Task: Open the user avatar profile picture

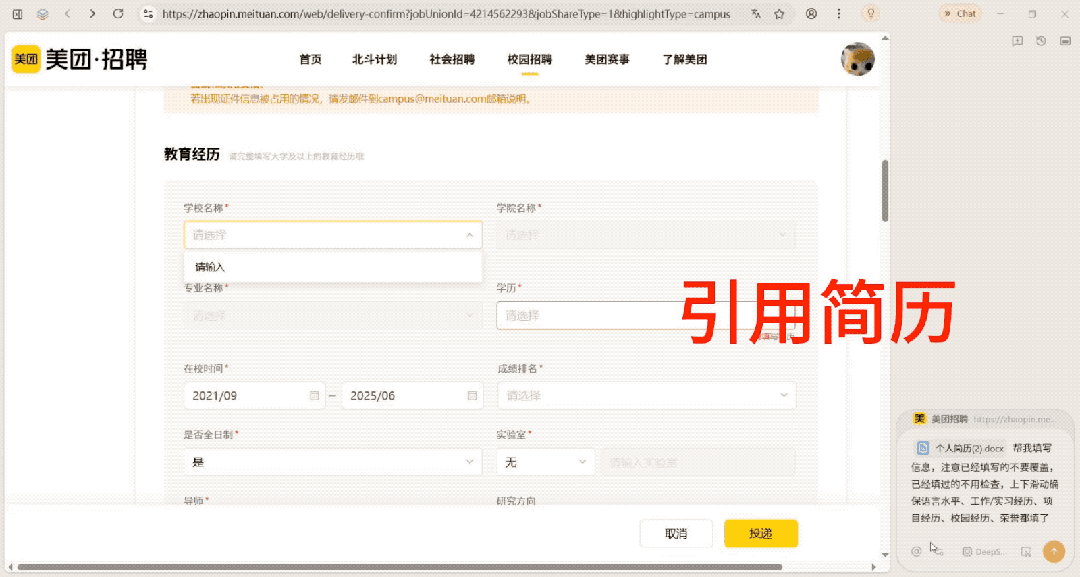Action: [x=858, y=59]
